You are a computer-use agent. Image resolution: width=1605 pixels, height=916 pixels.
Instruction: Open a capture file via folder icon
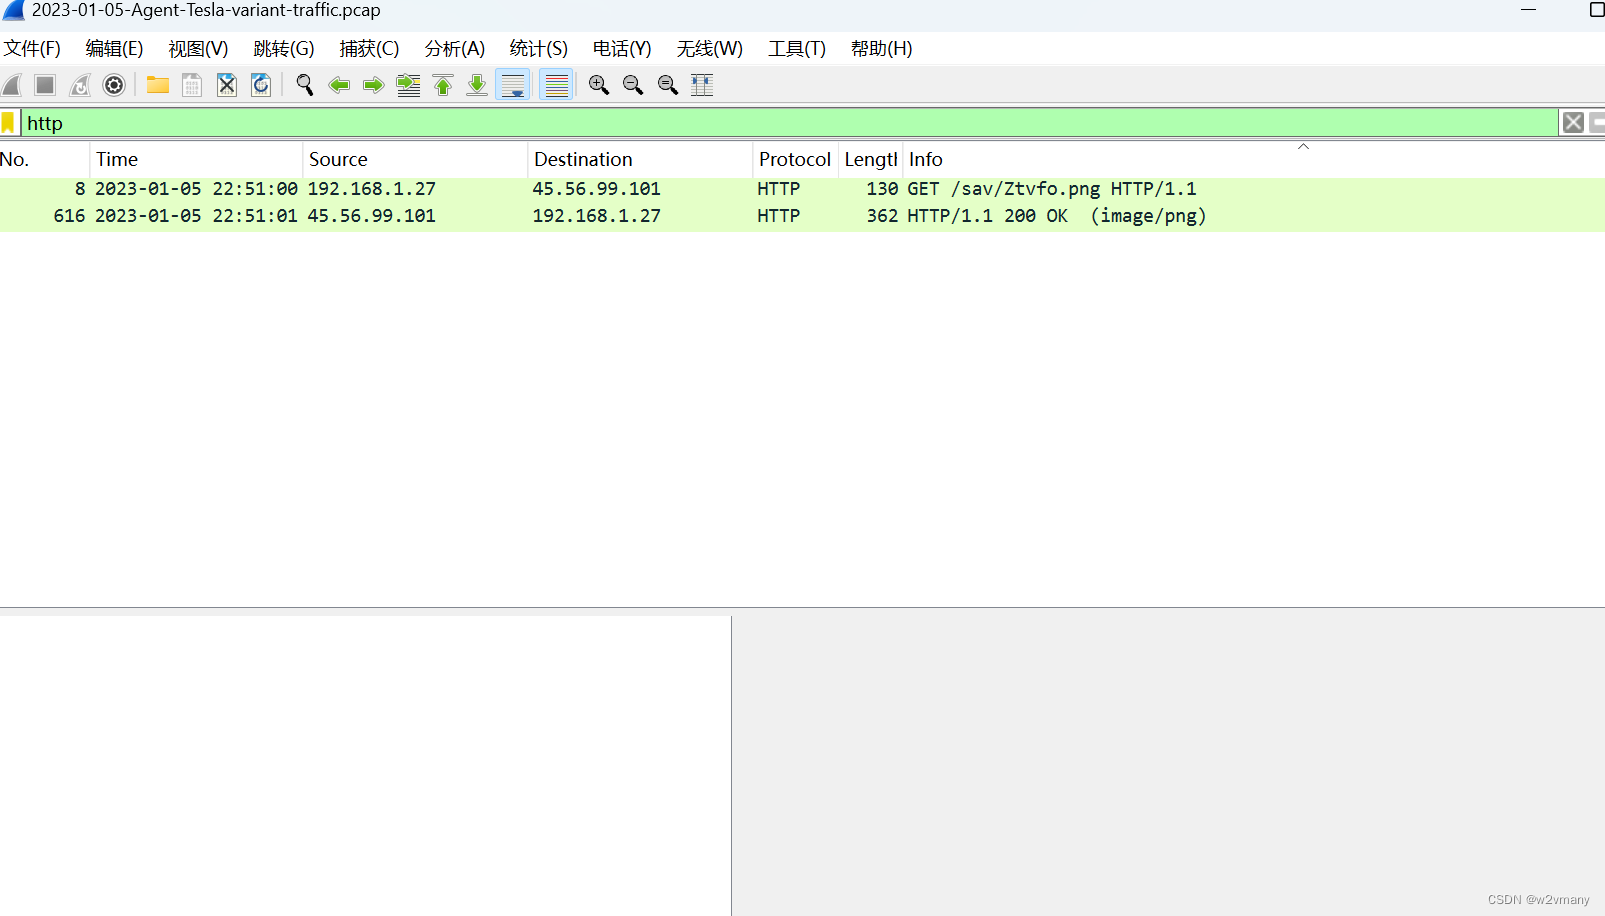pyautogui.click(x=157, y=85)
